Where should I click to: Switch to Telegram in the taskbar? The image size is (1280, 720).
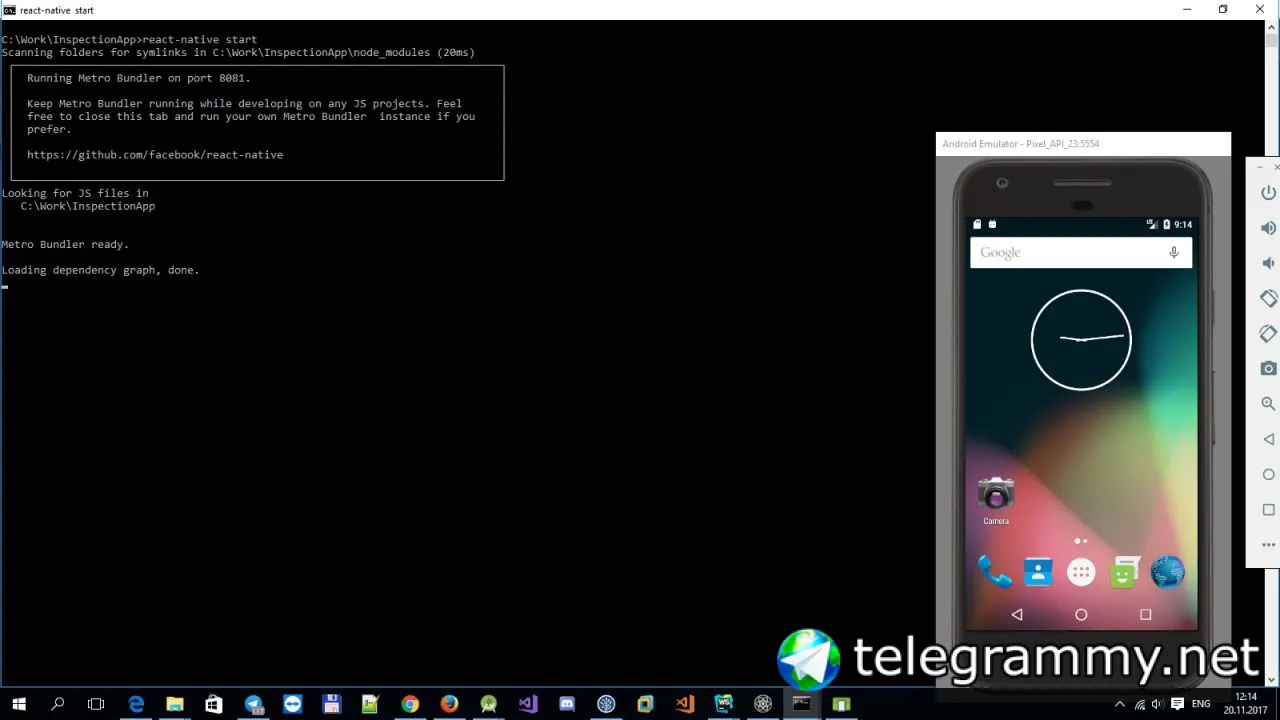click(253, 704)
